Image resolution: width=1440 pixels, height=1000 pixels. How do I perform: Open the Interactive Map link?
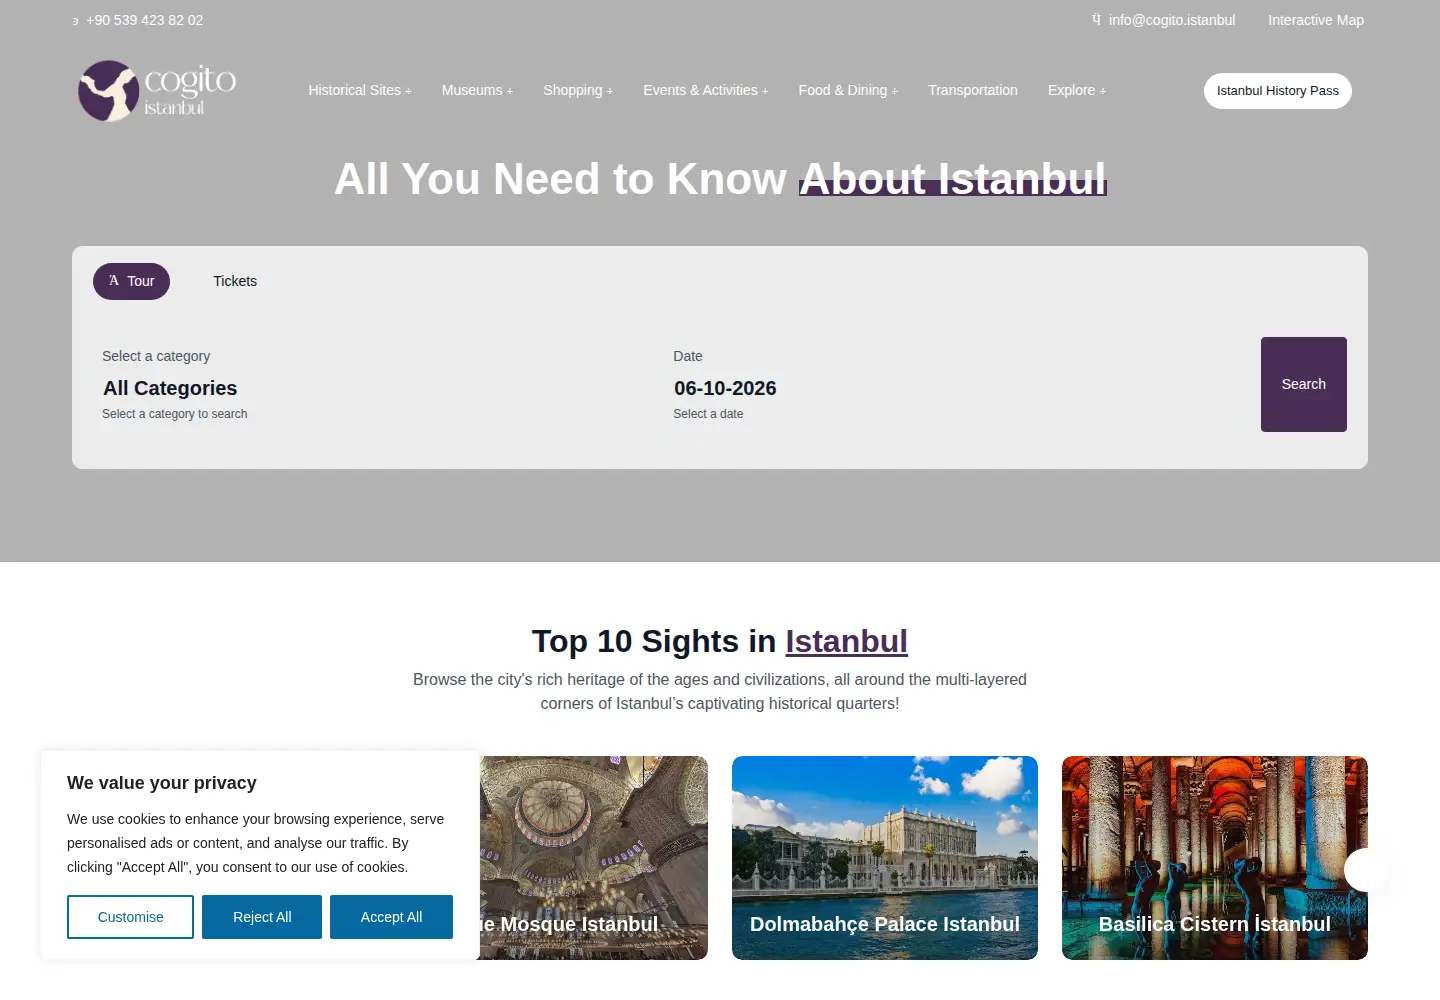tap(1316, 20)
